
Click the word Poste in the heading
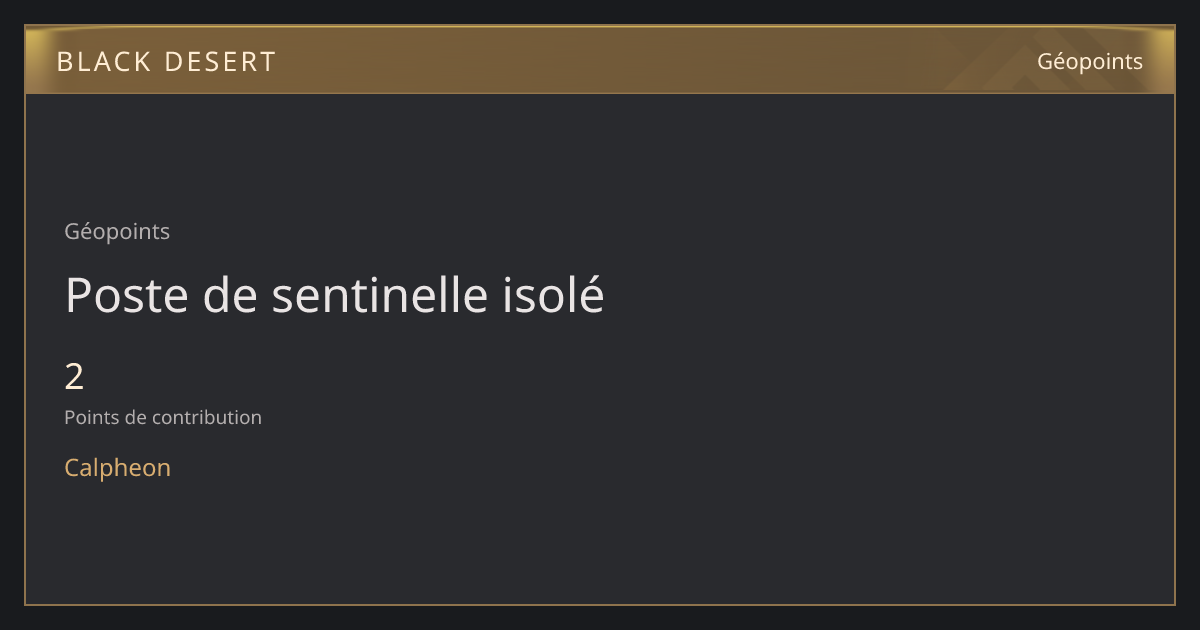pyautogui.click(x=128, y=296)
